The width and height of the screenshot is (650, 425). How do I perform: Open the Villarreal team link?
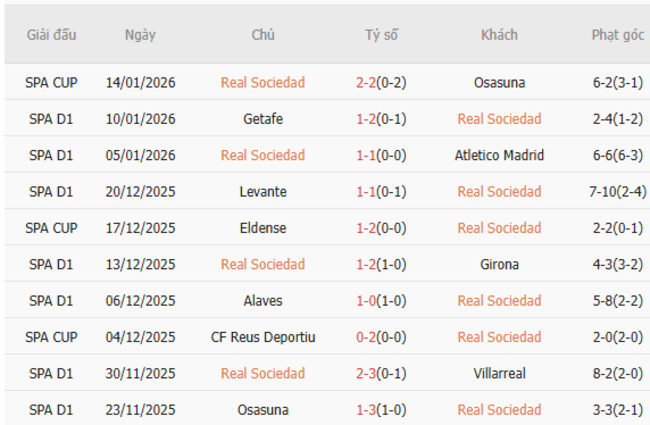point(499,373)
